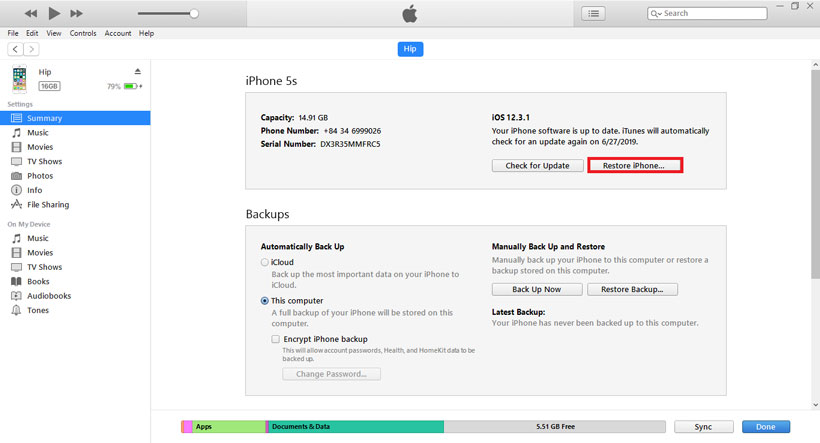Click the rewind playback button
Image resolution: width=820 pixels, height=443 pixels.
click(x=31, y=14)
